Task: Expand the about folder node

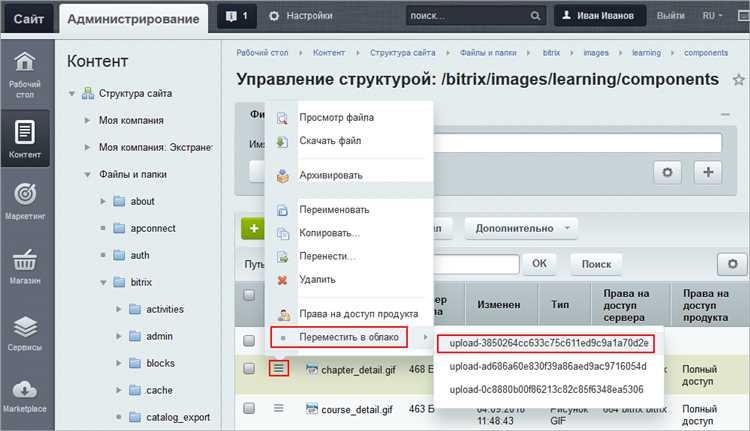Action: (103, 201)
